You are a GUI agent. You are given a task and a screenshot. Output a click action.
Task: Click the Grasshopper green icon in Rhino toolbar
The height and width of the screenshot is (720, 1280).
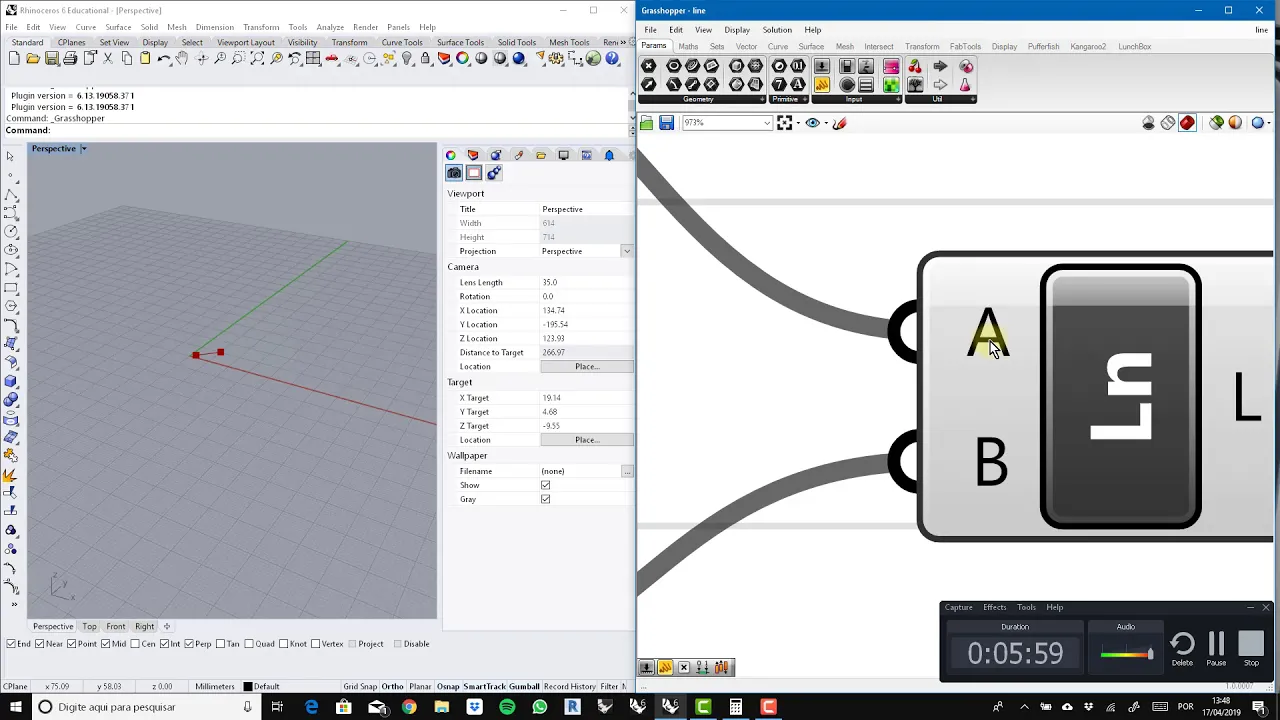click(x=593, y=58)
